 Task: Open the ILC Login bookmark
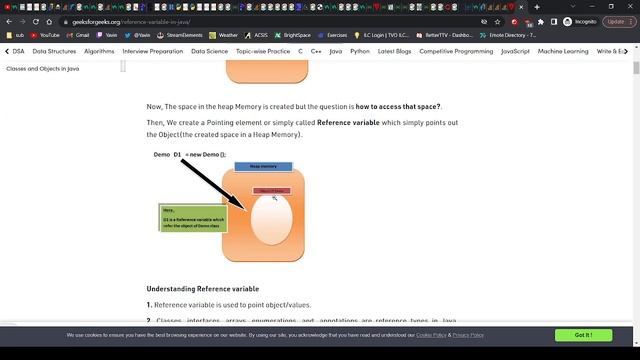point(381,36)
